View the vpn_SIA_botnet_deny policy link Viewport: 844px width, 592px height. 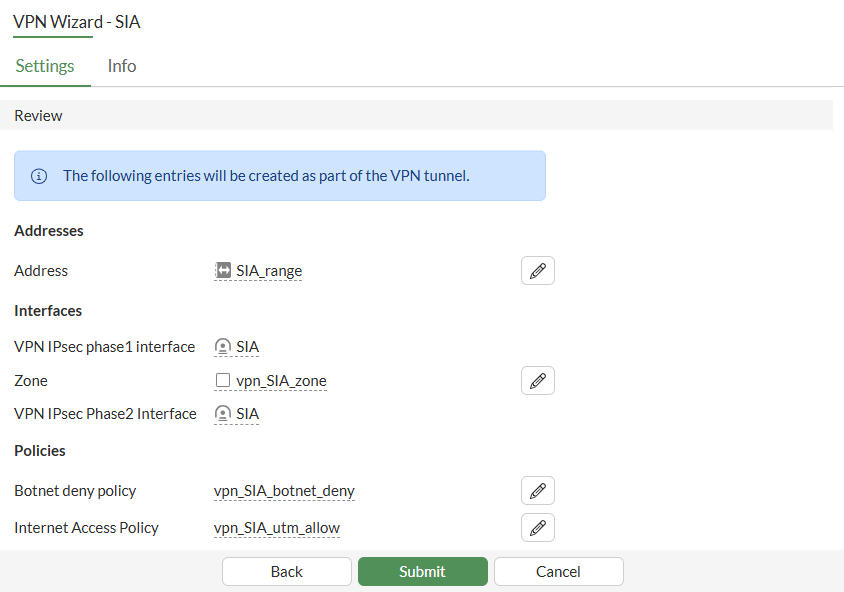[284, 490]
